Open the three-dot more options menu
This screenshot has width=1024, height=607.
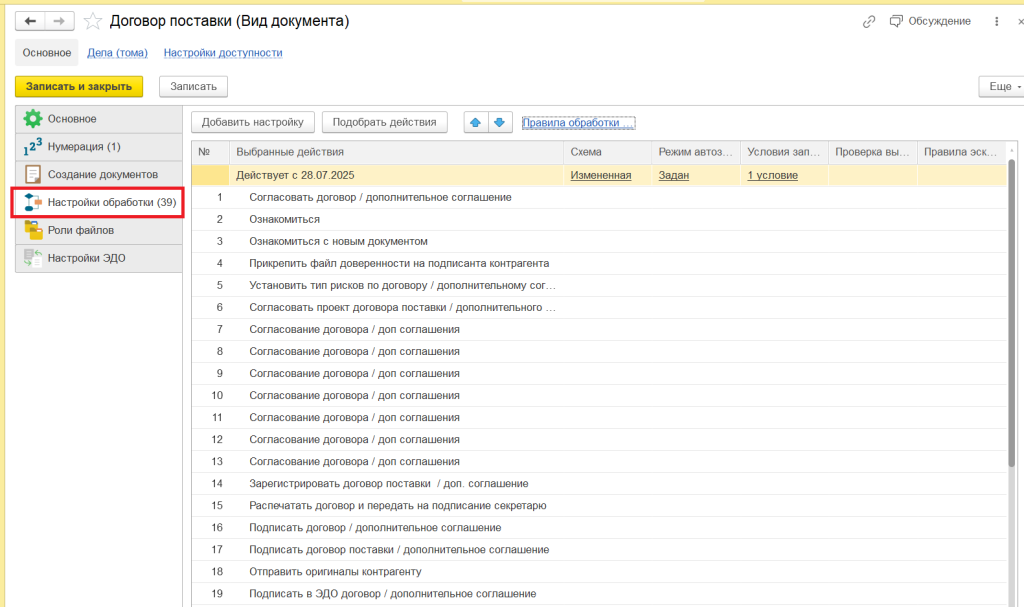pyautogui.click(x=996, y=21)
